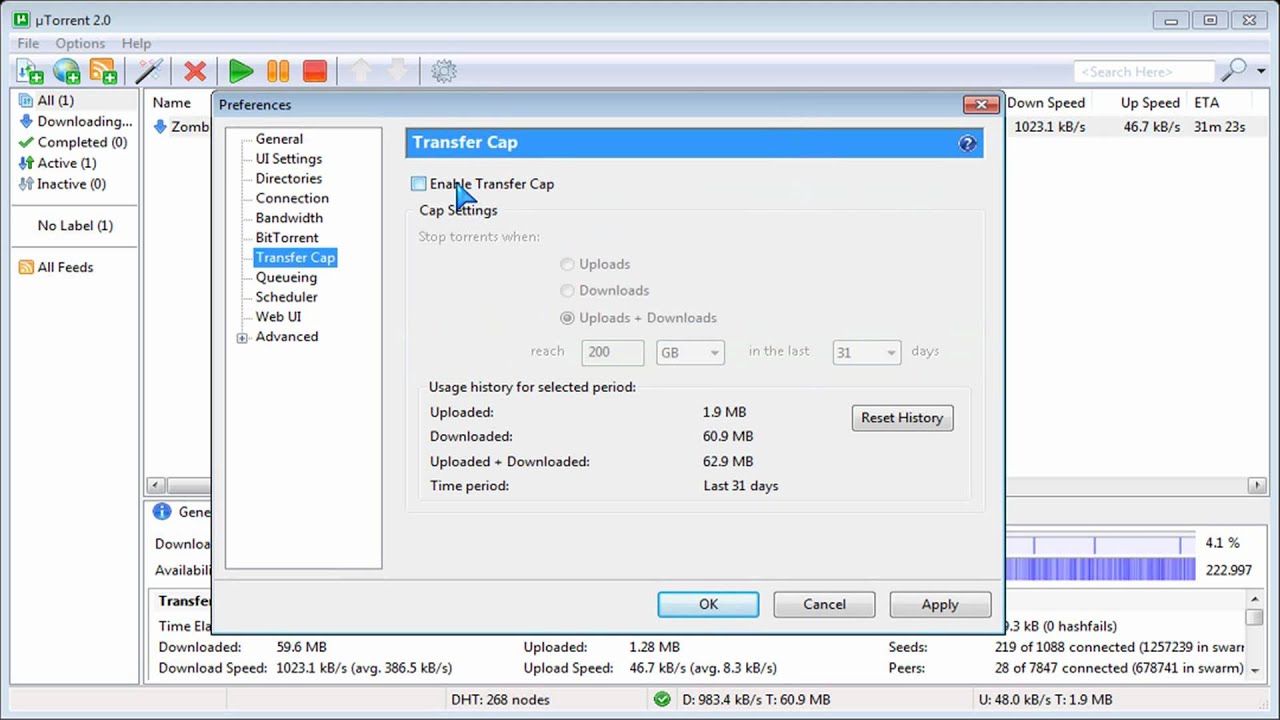This screenshot has width=1280, height=720.
Task: Click the DHT: 268 nodes status entry
Action: 500,699
